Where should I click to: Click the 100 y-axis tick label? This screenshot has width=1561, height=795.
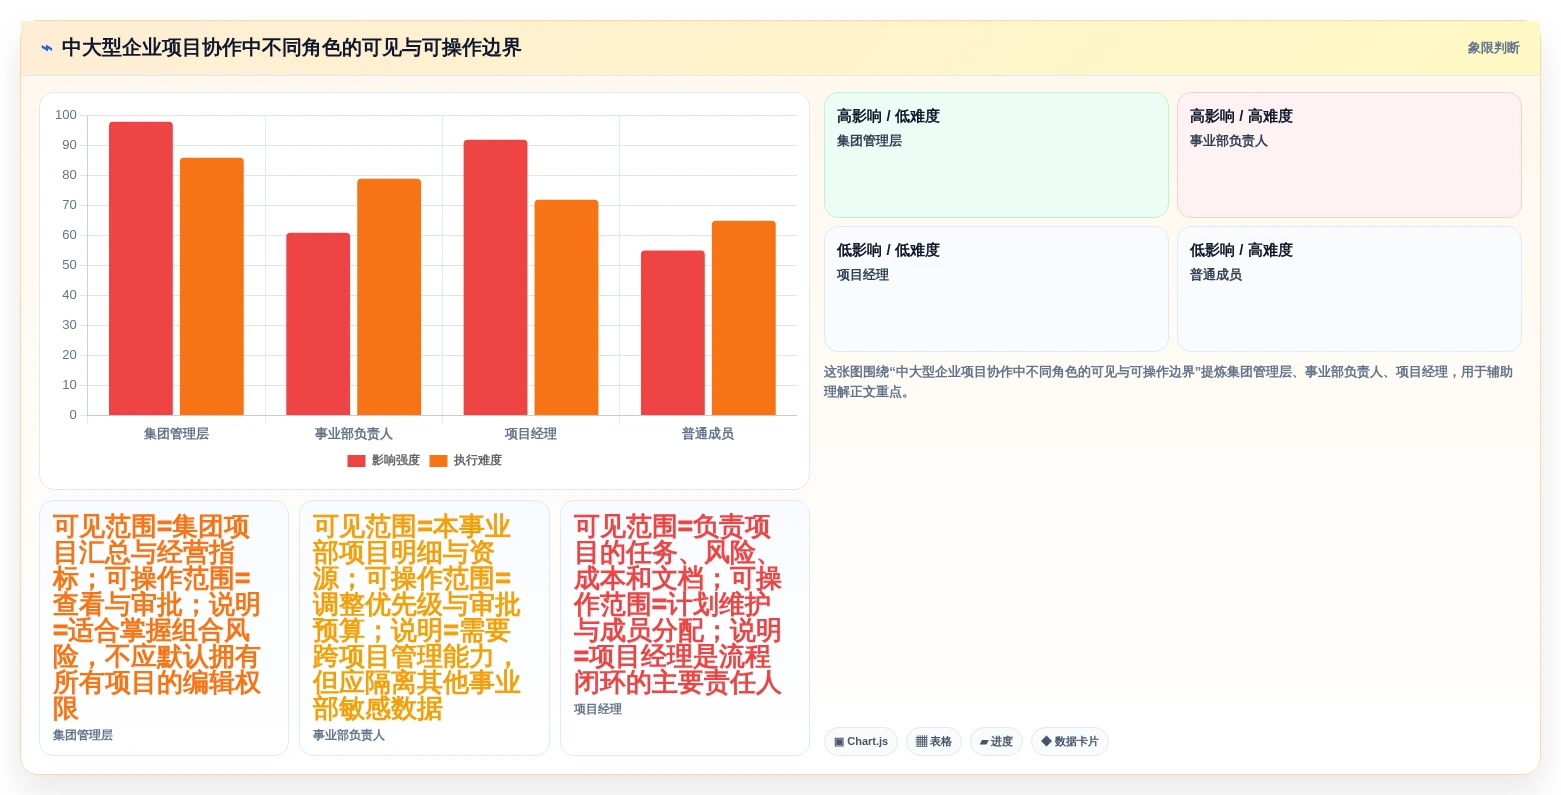point(66,115)
